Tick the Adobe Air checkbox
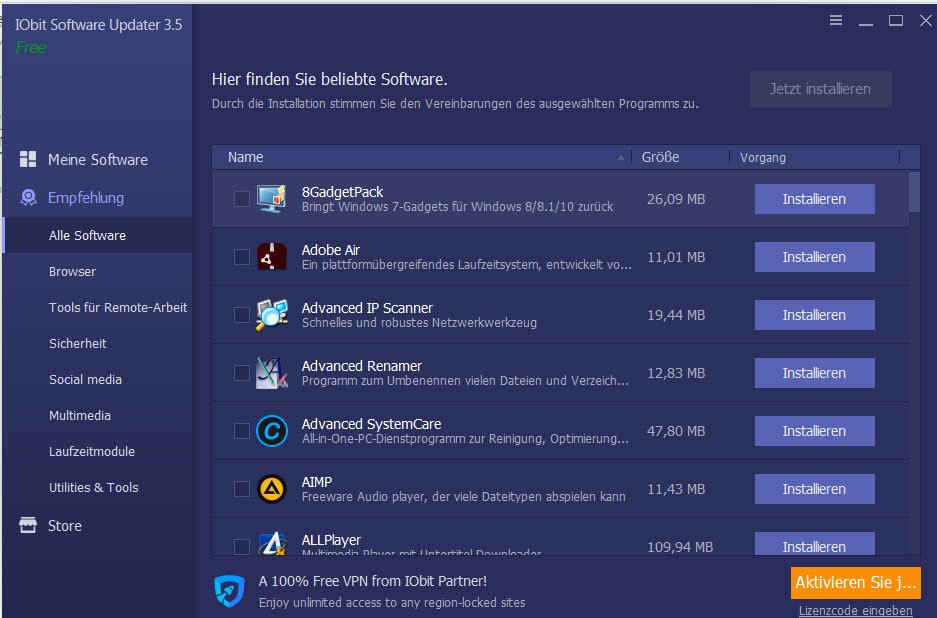This screenshot has height=618, width=937. pos(241,256)
